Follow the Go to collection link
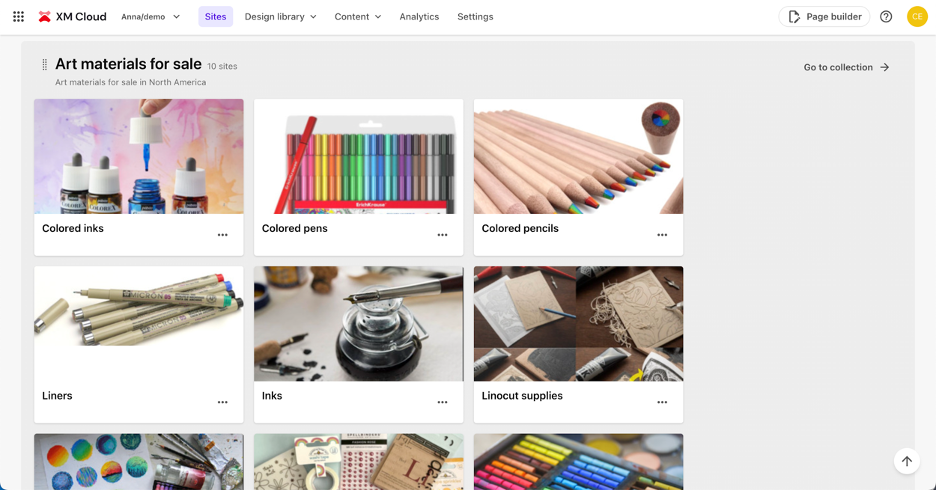 846,67
